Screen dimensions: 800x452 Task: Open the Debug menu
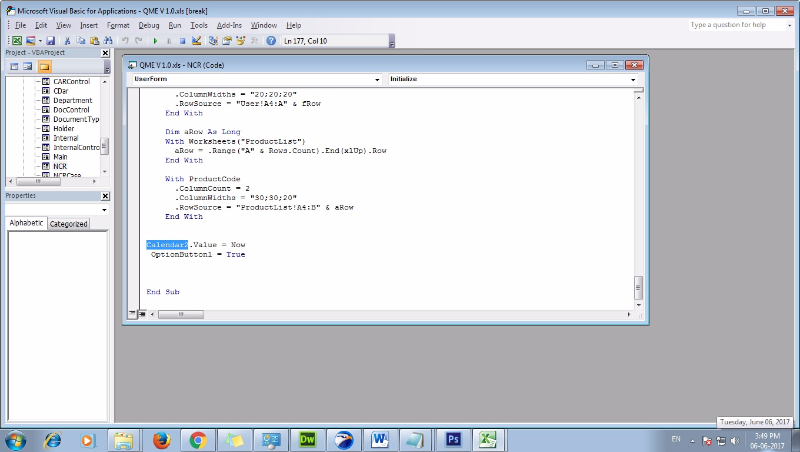click(148, 24)
